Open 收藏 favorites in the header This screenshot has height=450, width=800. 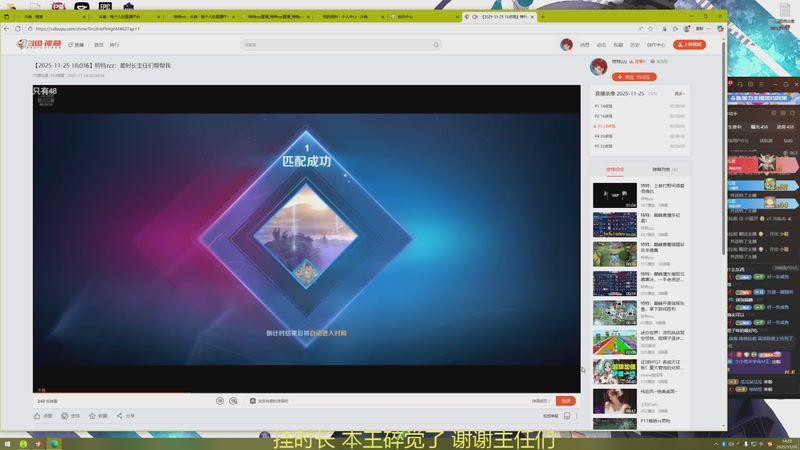point(618,45)
